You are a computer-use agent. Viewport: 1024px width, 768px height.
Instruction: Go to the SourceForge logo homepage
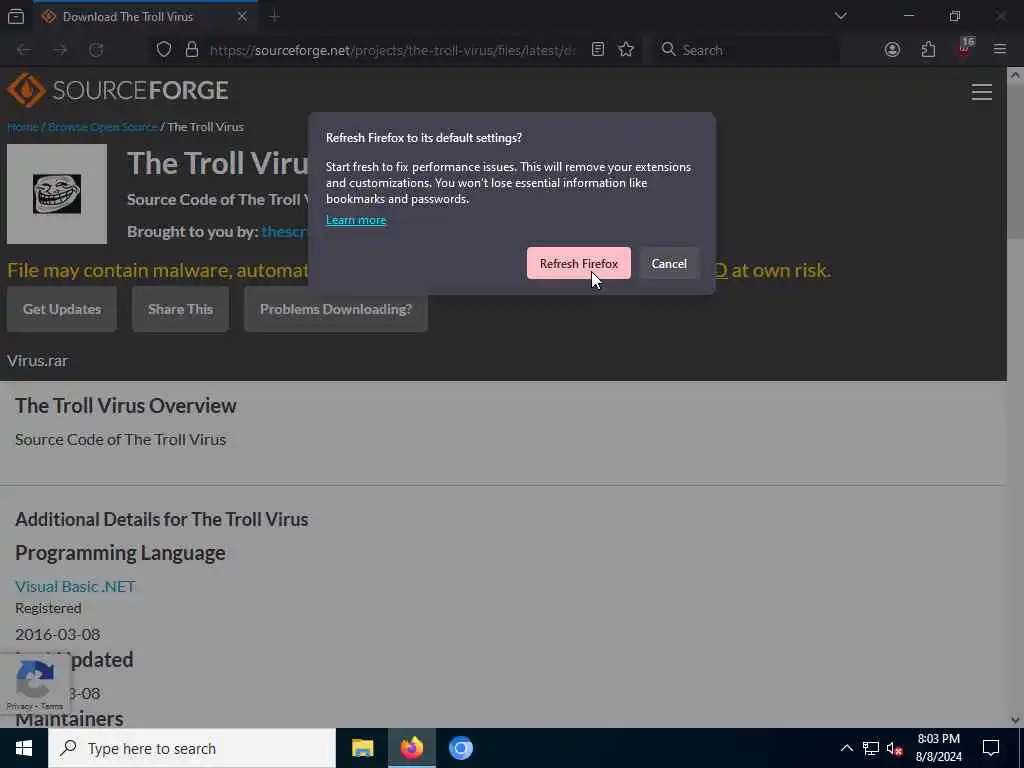pos(118,90)
